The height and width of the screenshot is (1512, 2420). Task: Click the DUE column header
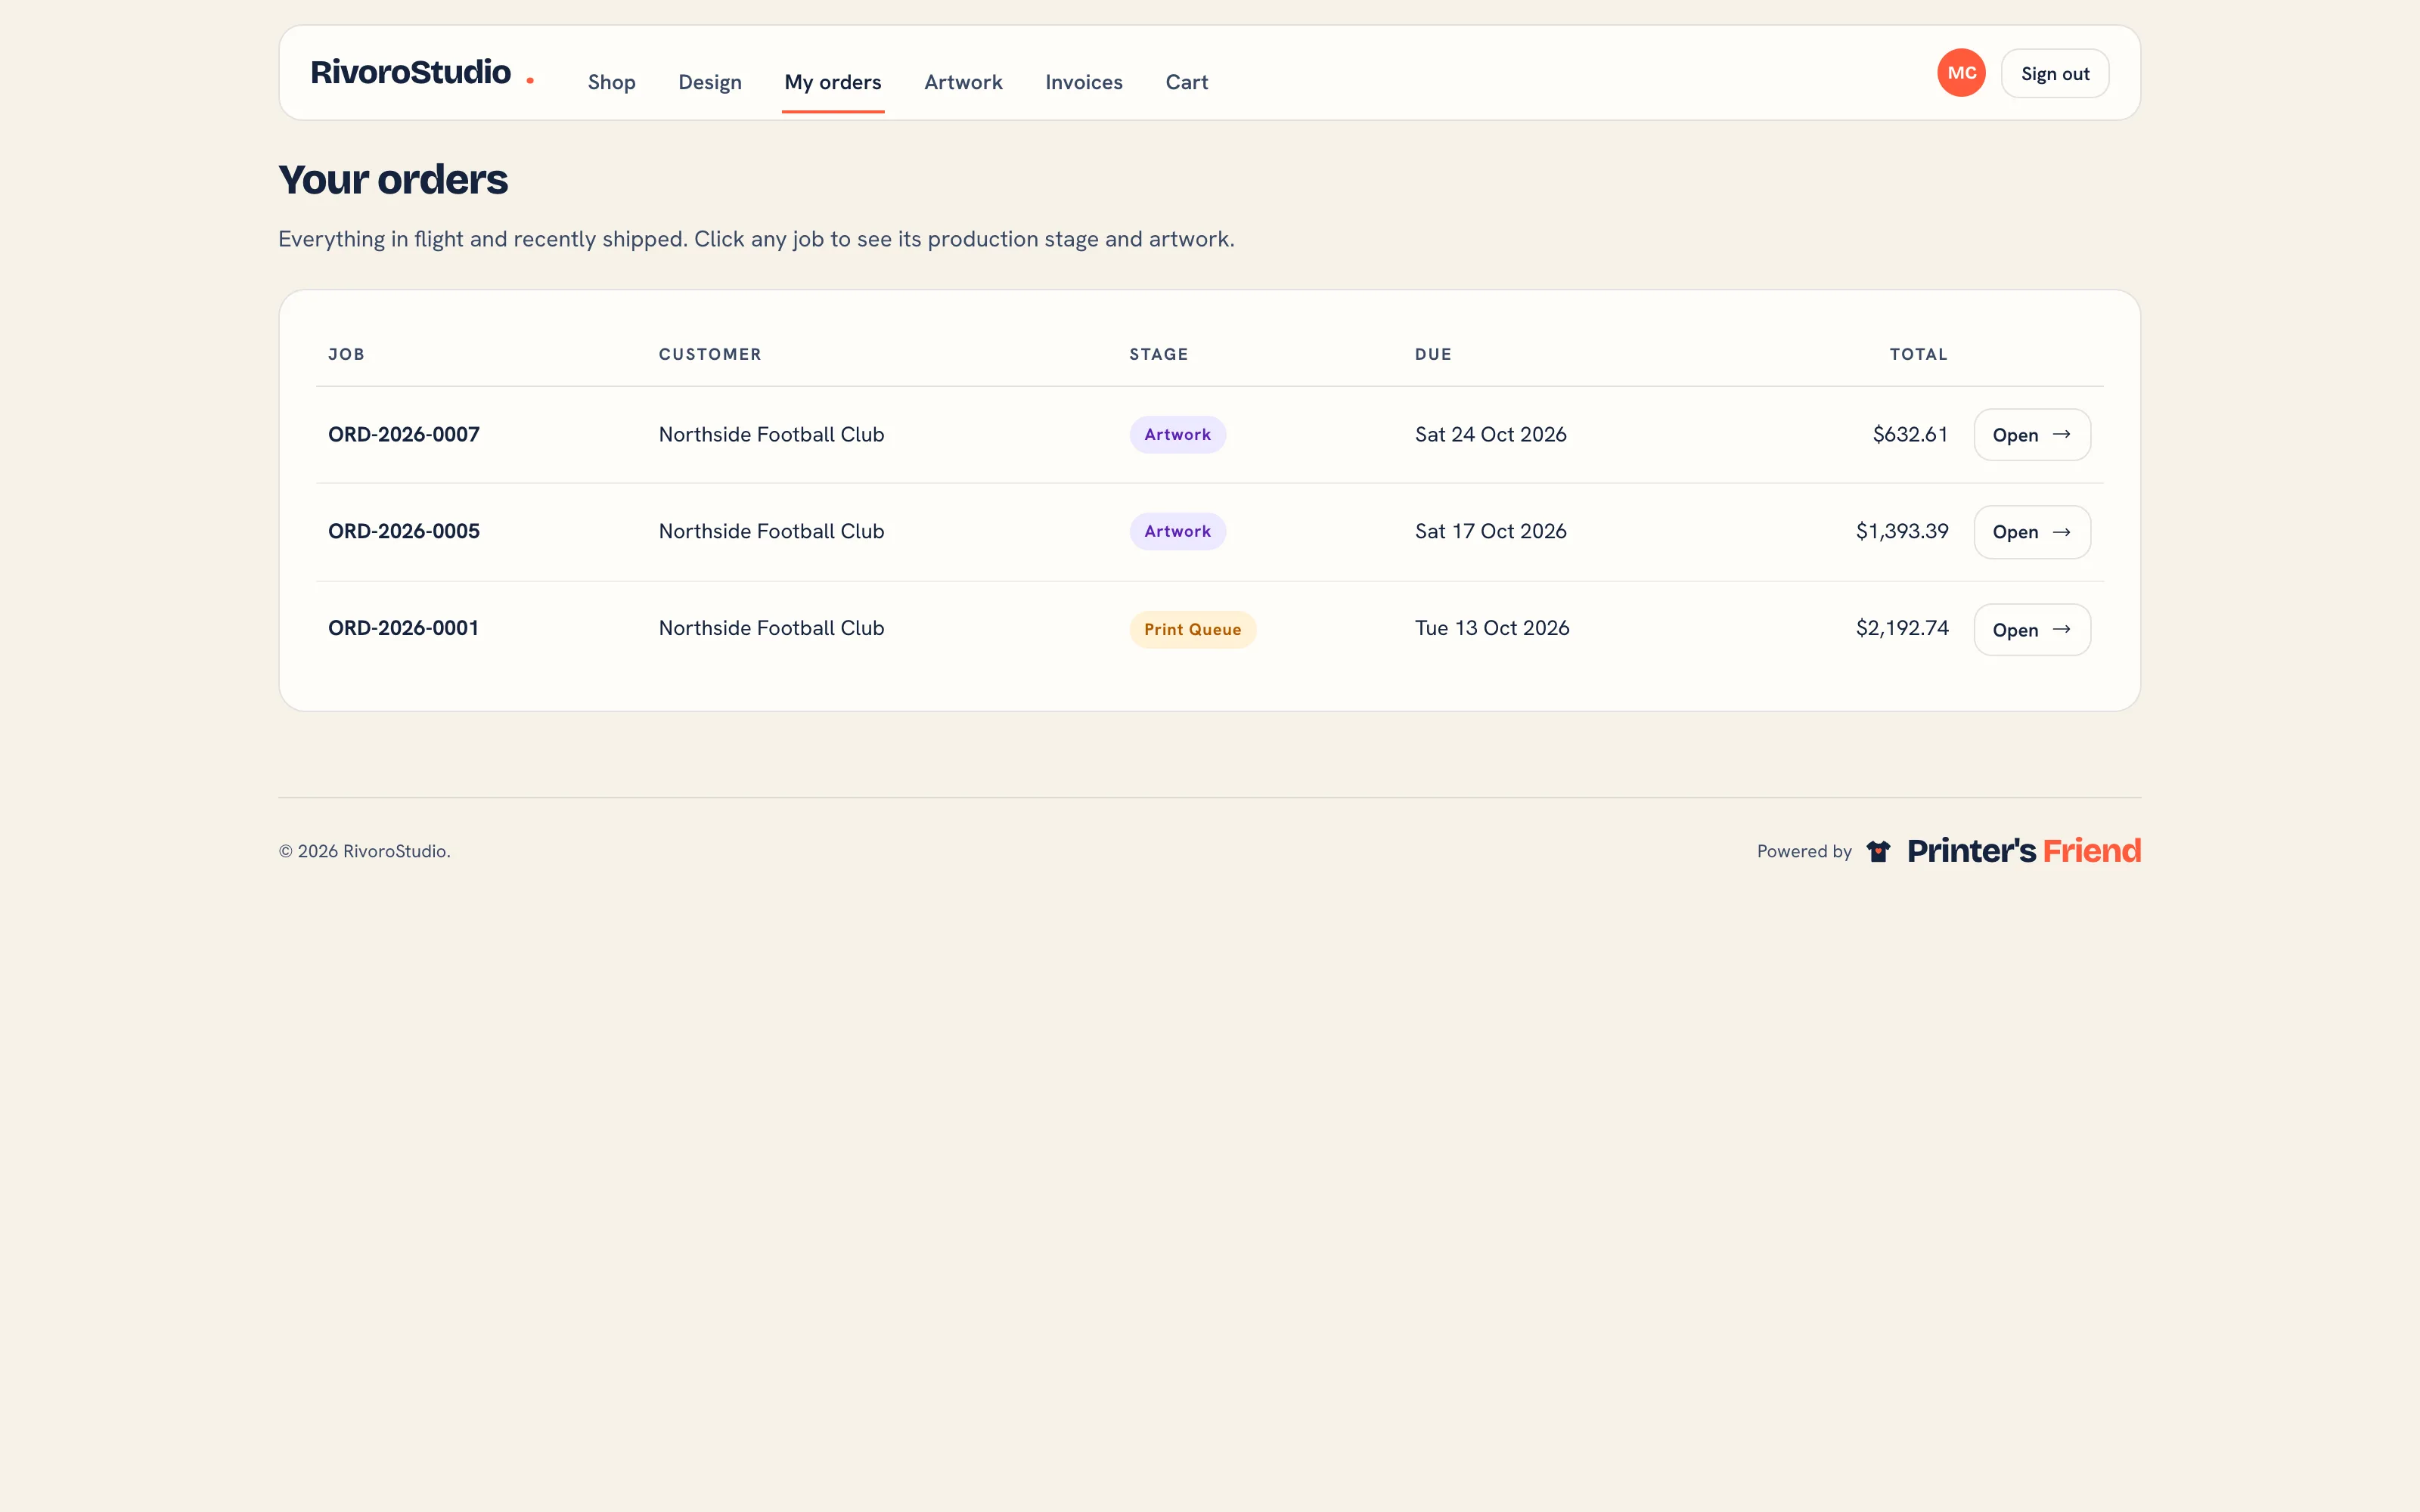[1433, 355]
